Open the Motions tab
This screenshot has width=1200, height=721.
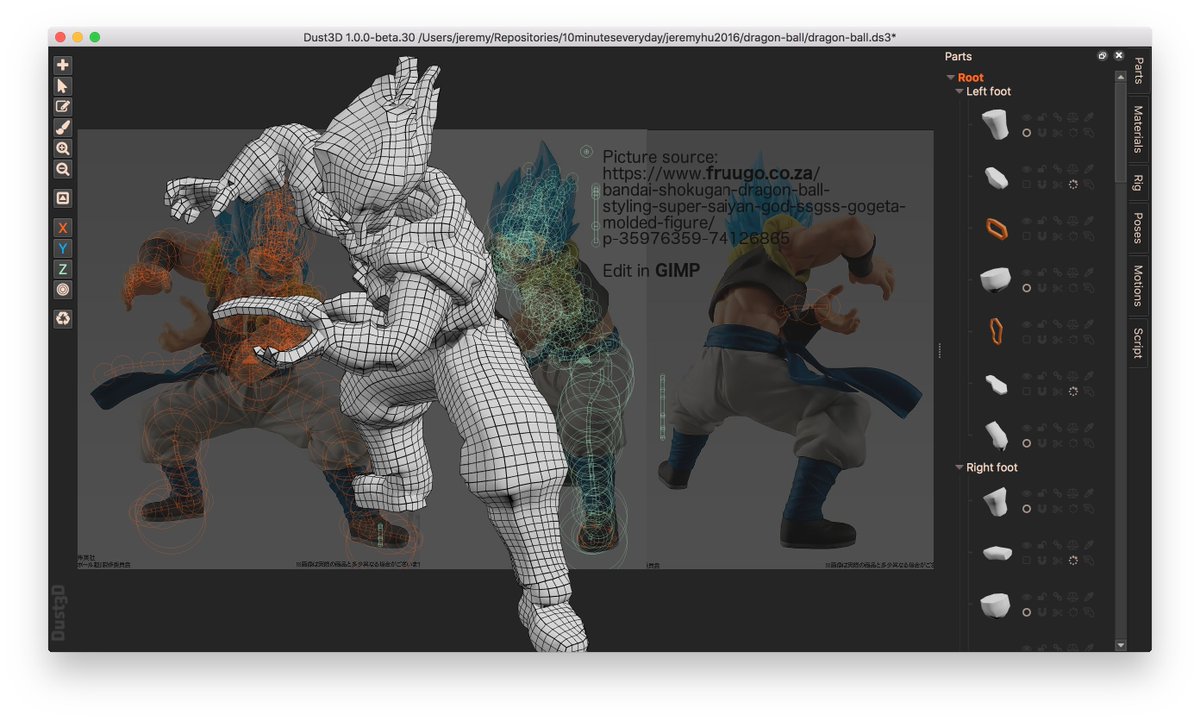point(1138,286)
